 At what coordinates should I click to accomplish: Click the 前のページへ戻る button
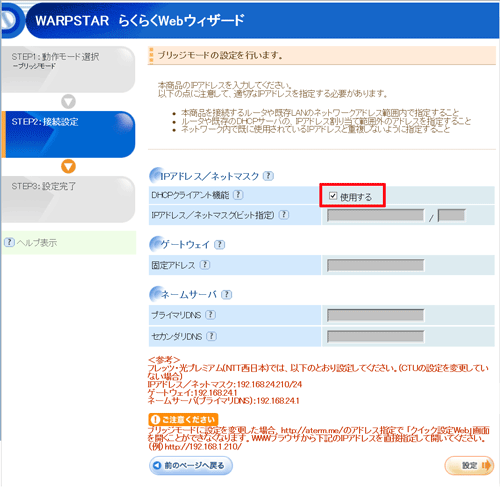[x=191, y=465]
